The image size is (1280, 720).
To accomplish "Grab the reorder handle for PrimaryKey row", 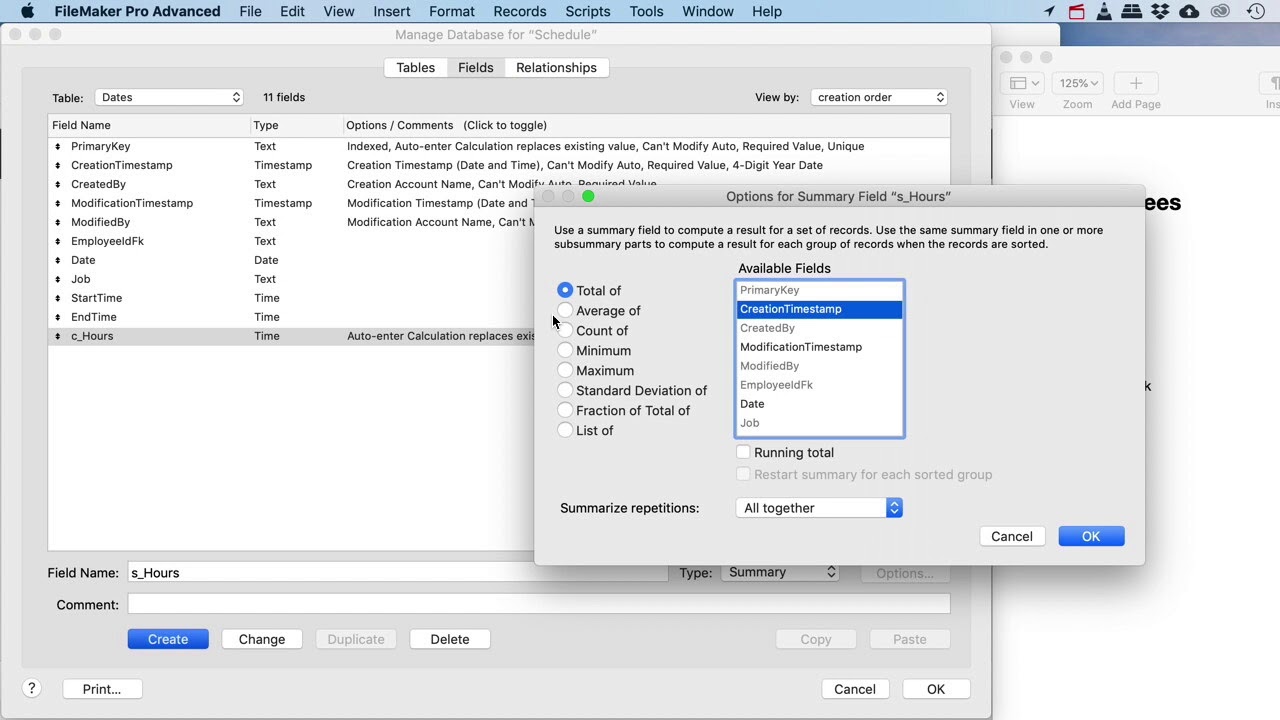I will (58, 146).
